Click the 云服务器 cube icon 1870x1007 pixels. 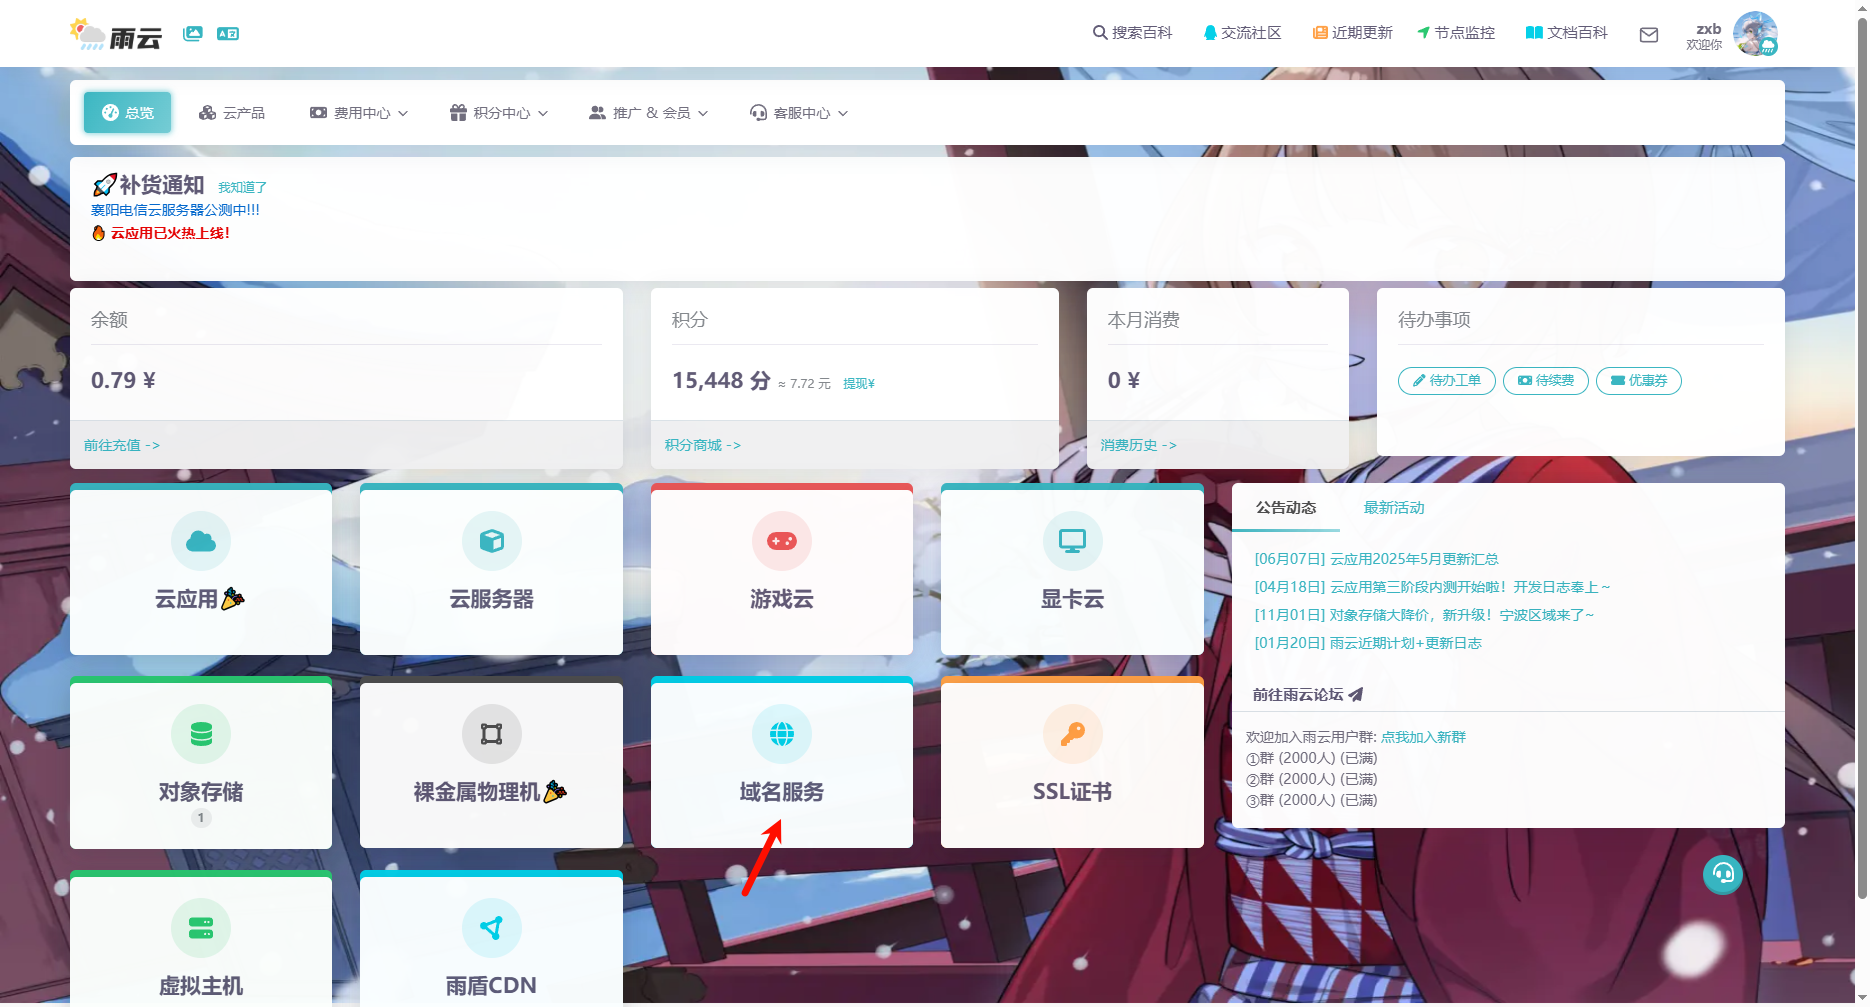491,541
